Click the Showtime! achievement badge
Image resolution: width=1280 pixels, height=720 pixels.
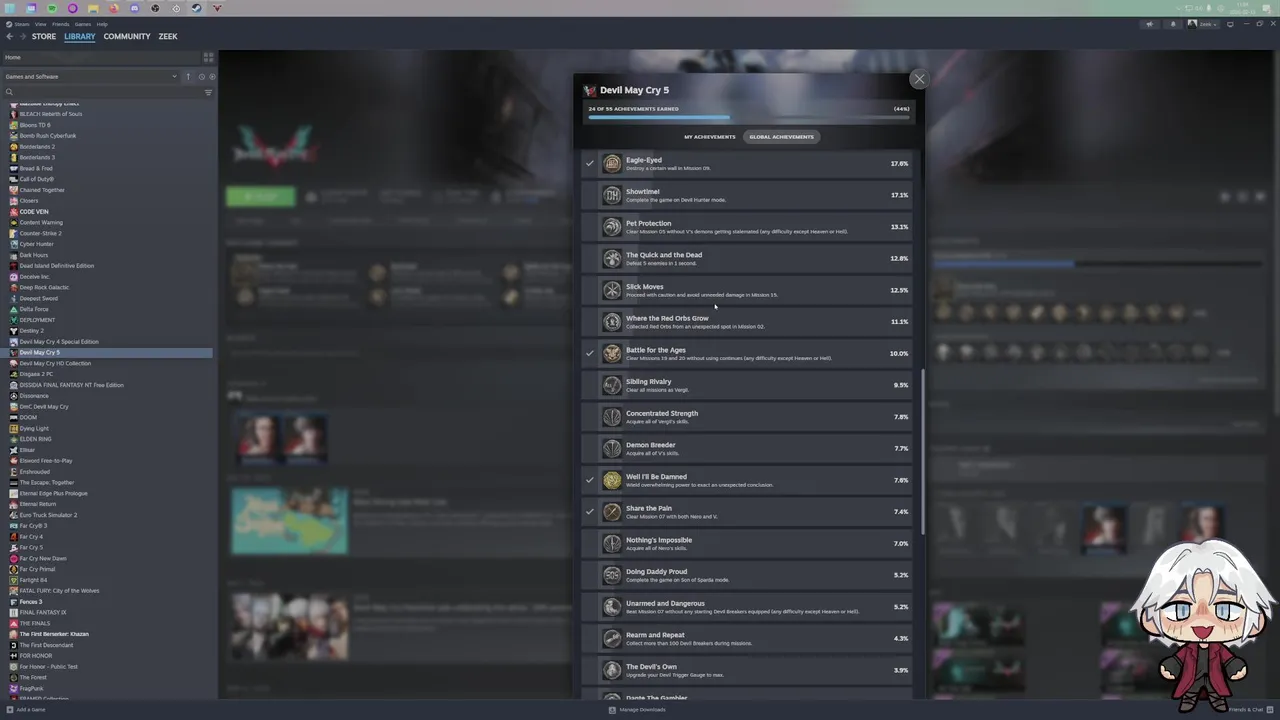coord(612,195)
